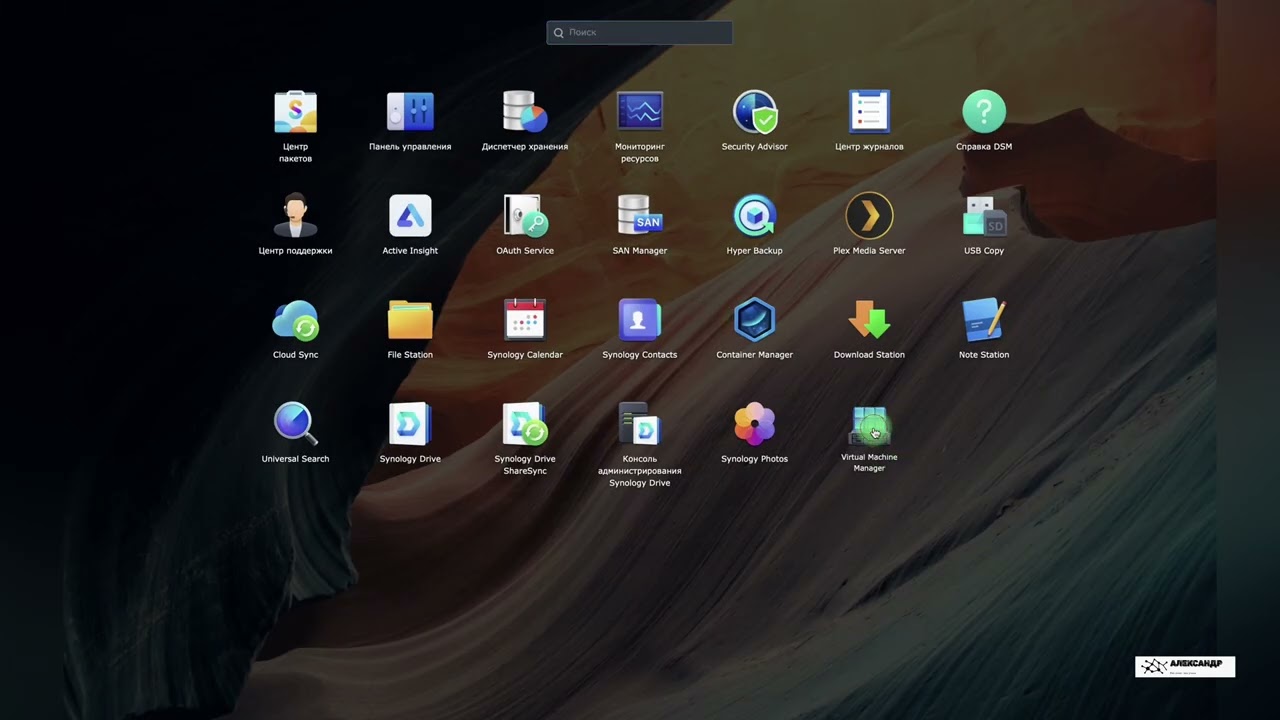Open USB Copy

coord(984,216)
